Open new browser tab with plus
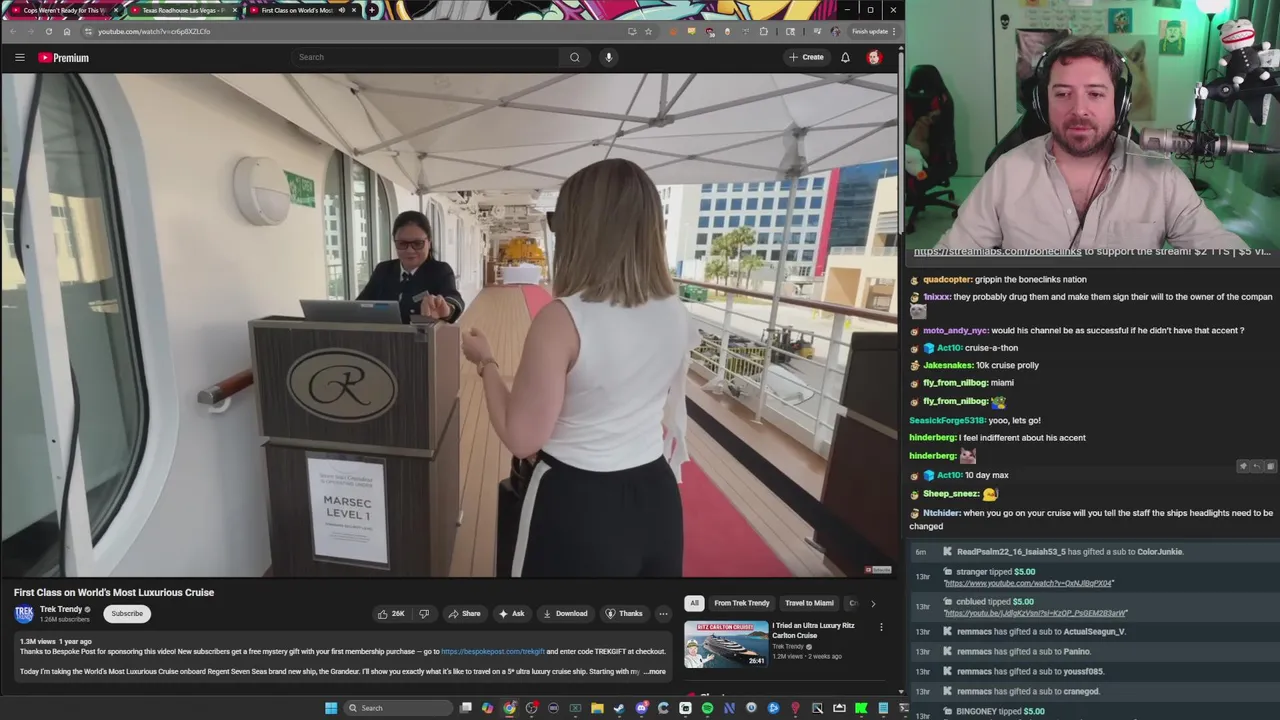This screenshot has height=720, width=1280. [372, 10]
